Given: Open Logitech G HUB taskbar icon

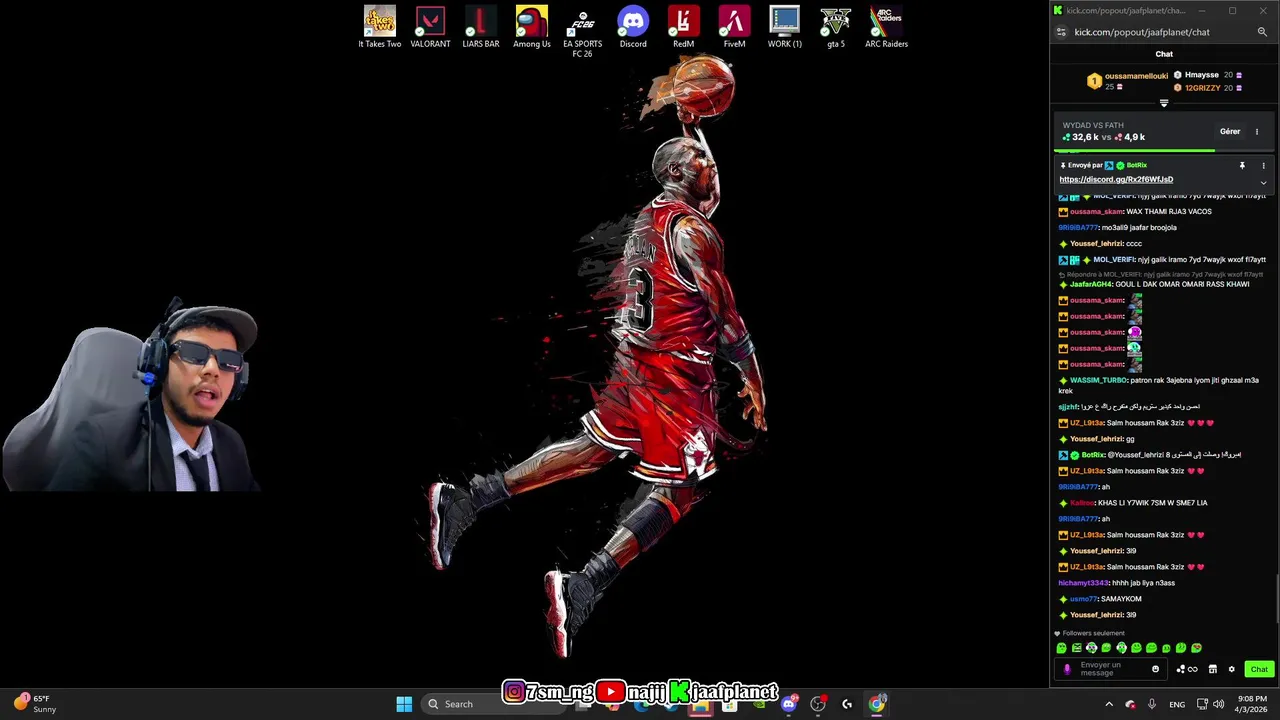Looking at the screenshot, I should pos(847,704).
